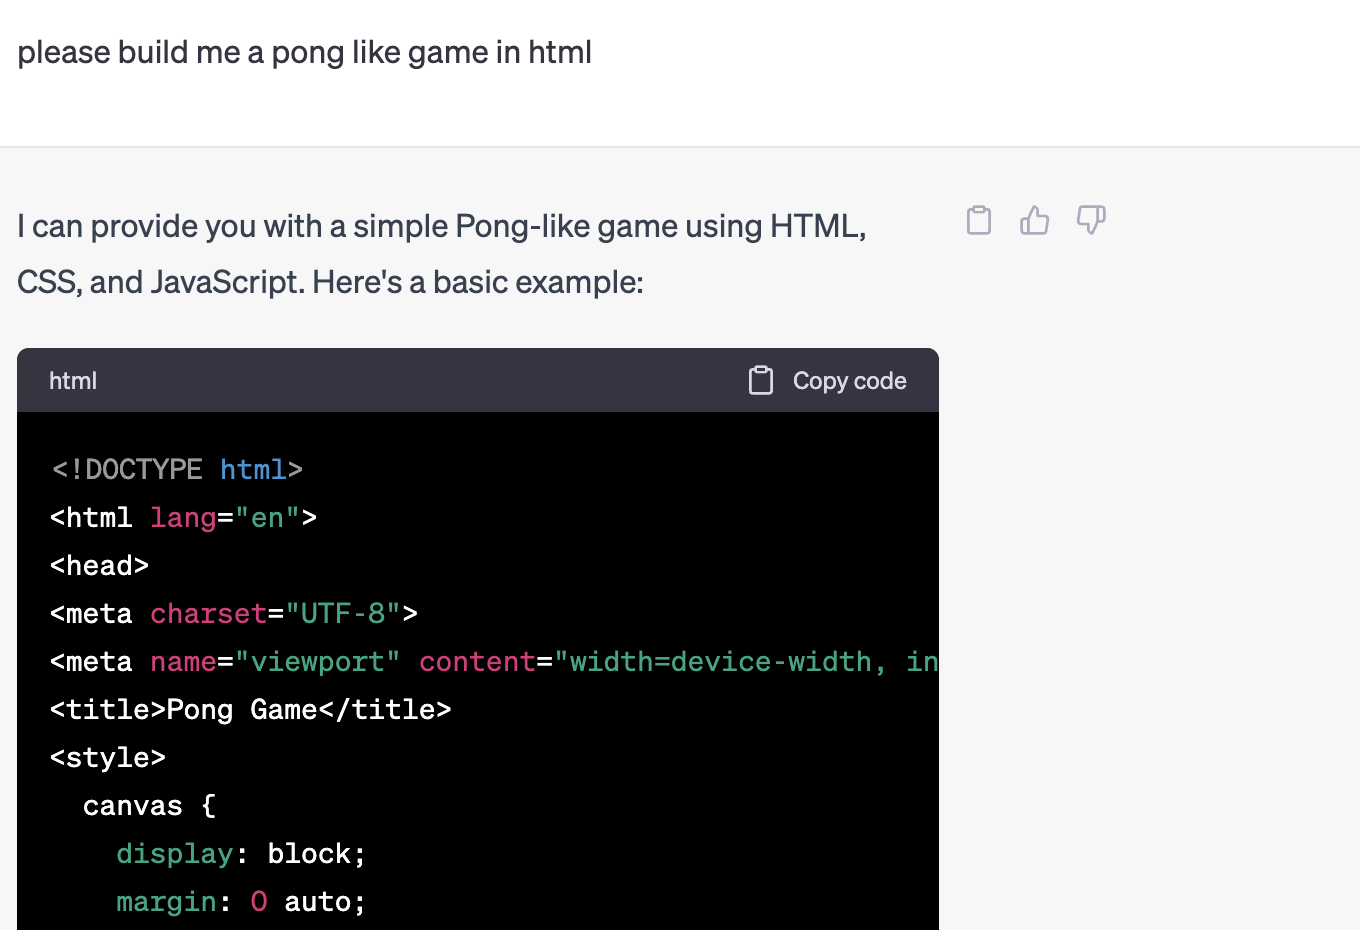Screen dimensions: 1360x930
Task: Click the 'CSS, and JavaScript' response line
Action: [x=330, y=282]
